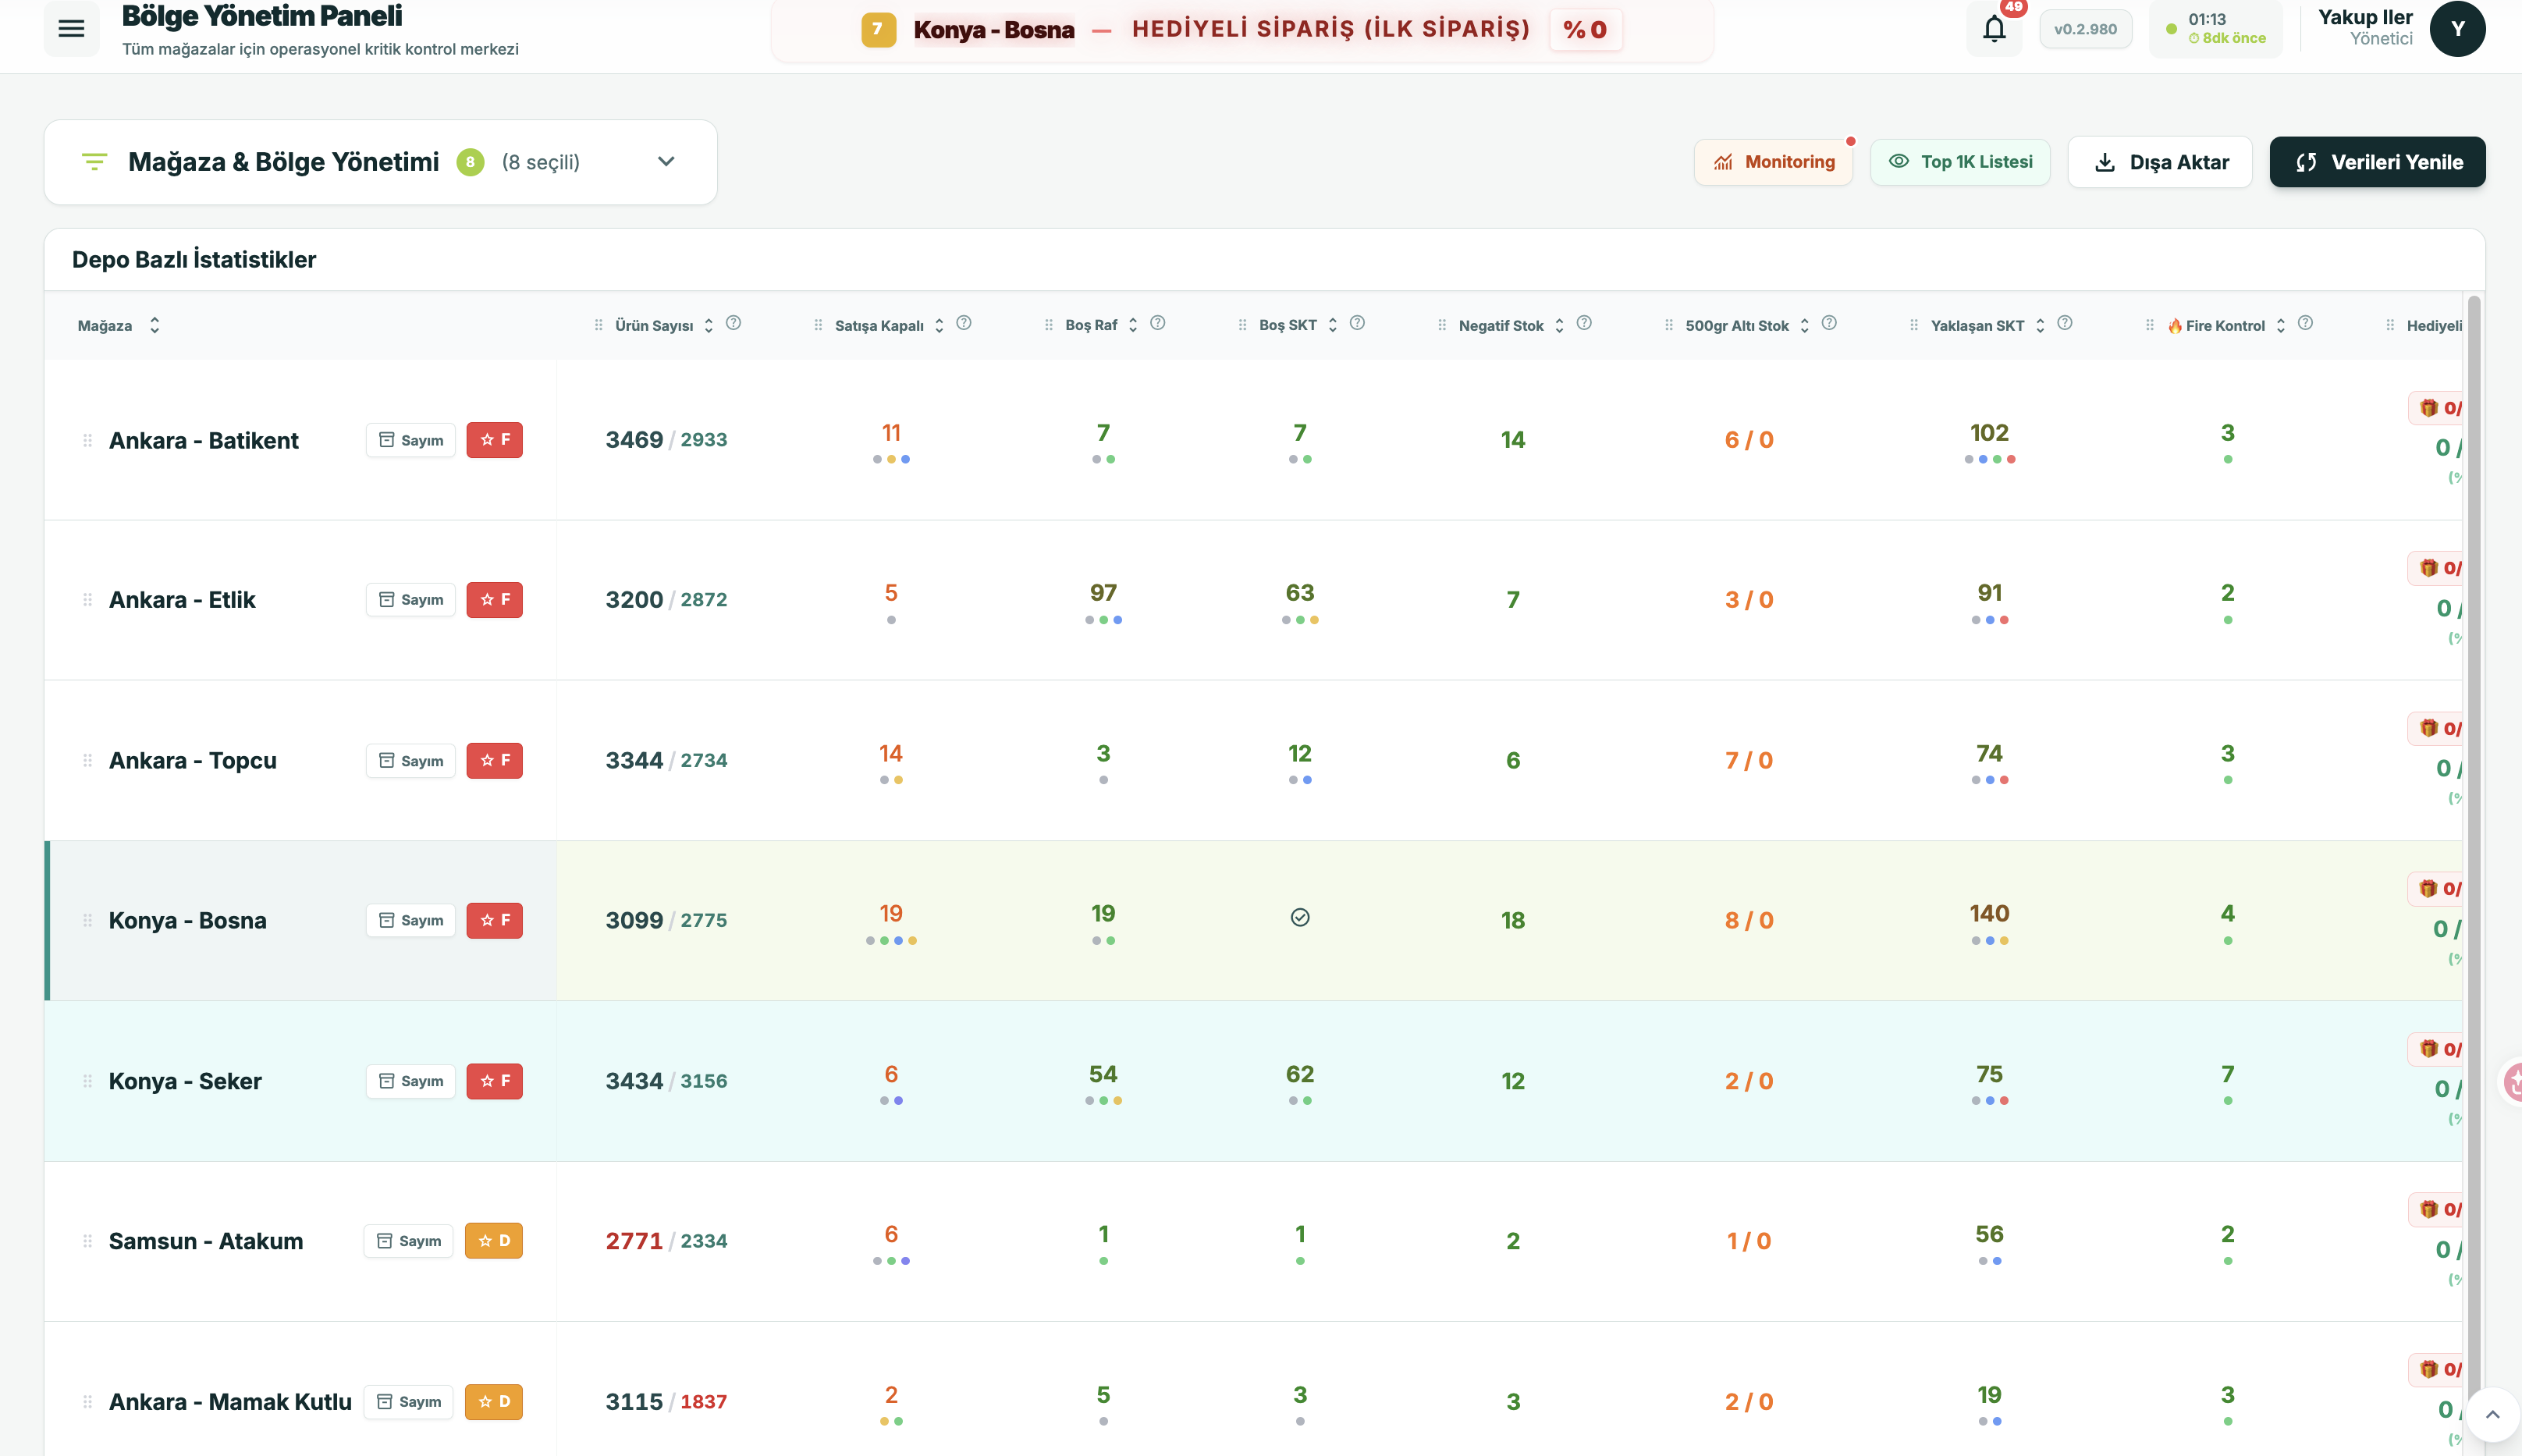Image resolution: width=2522 pixels, height=1456 pixels.
Task: Click the Boş SKT checkmark for Konya - Bosna
Action: point(1300,917)
